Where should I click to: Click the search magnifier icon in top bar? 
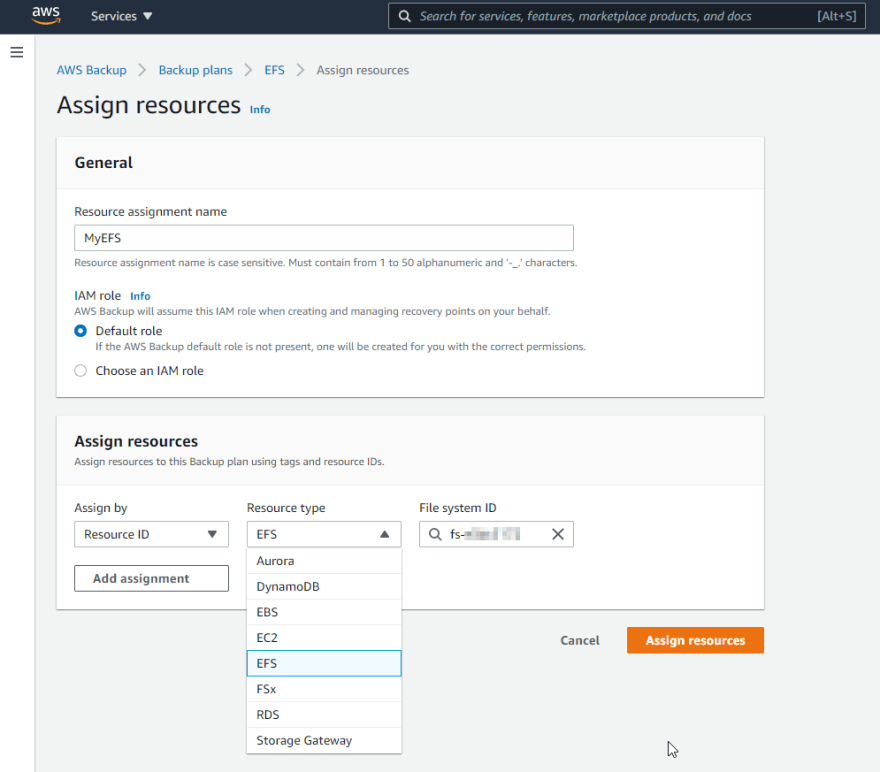click(405, 16)
